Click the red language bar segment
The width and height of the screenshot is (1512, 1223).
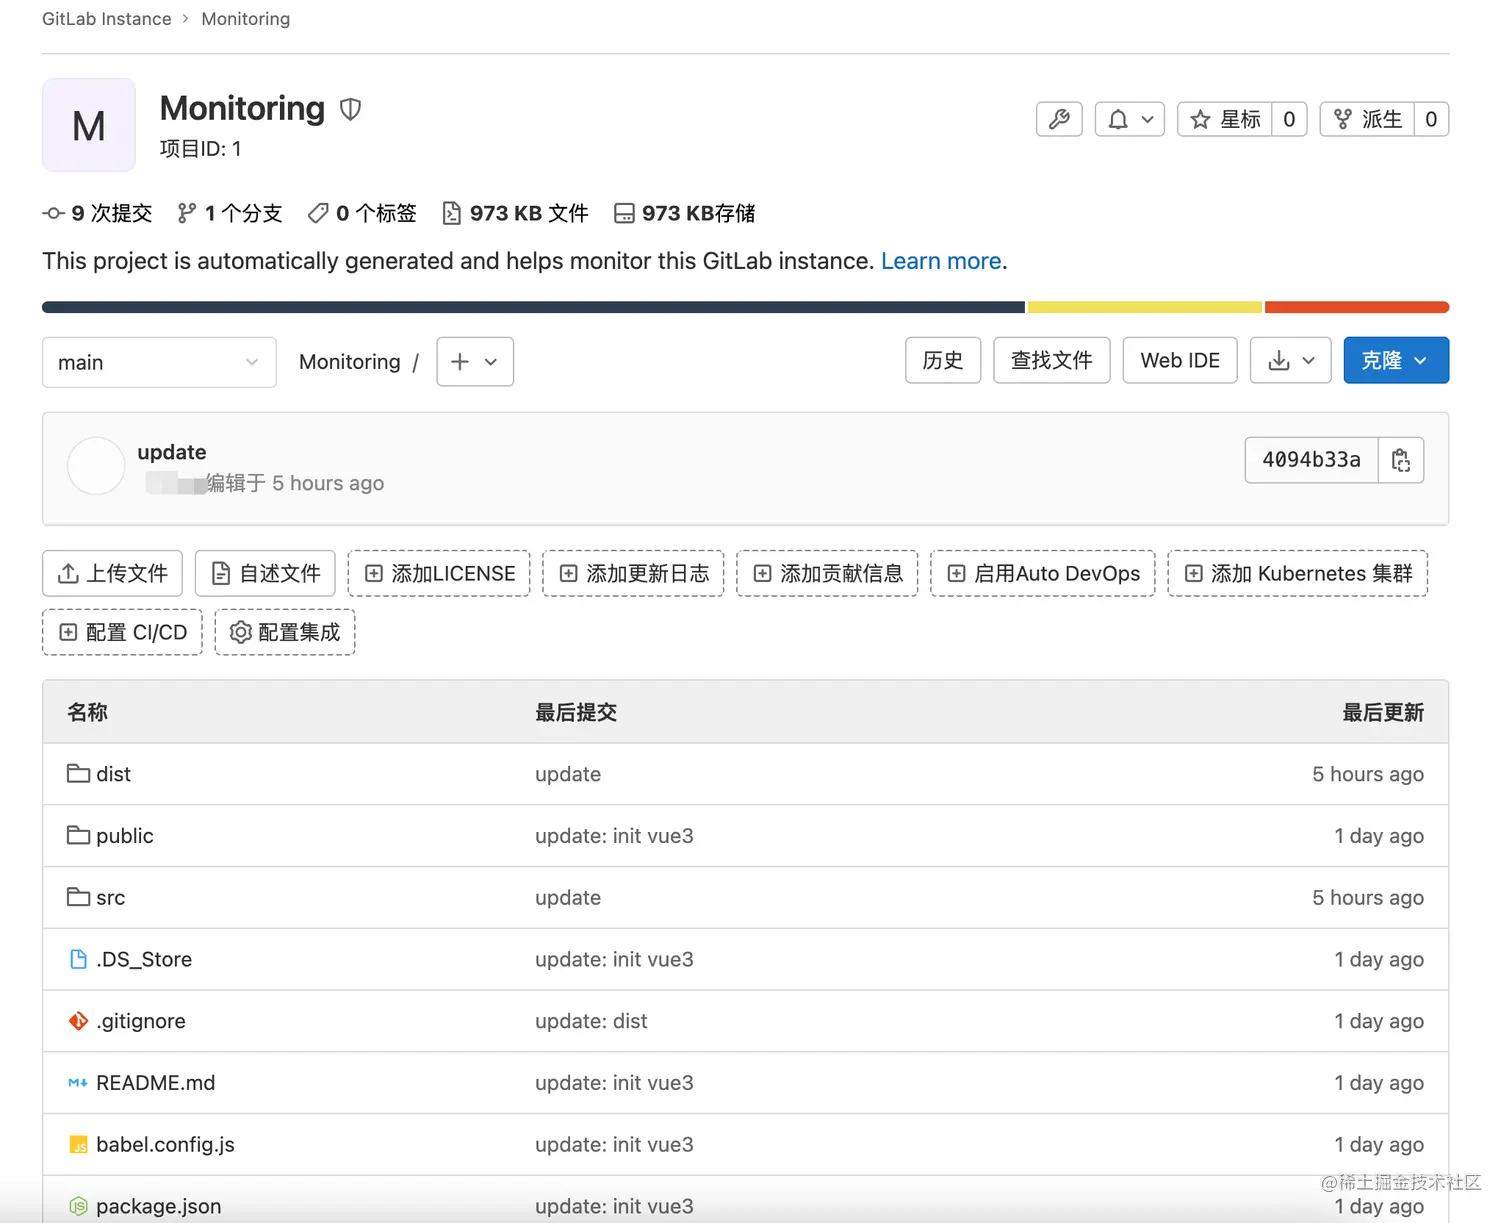[1357, 307]
